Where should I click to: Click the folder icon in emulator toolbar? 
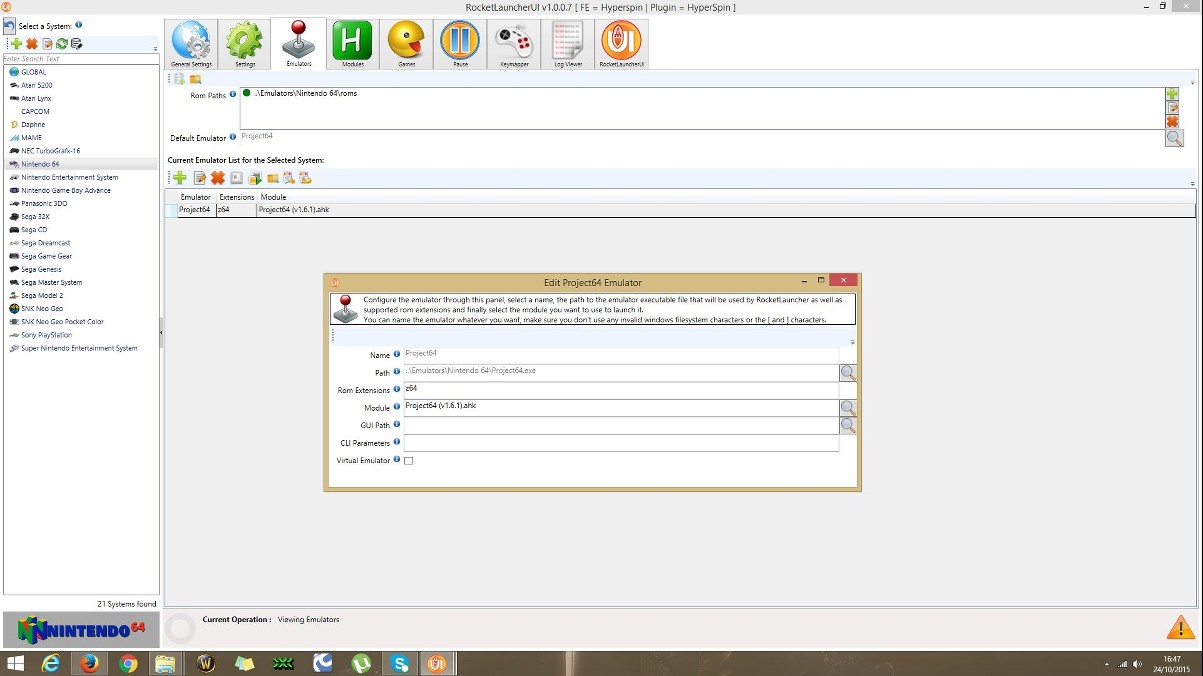[x=272, y=178]
